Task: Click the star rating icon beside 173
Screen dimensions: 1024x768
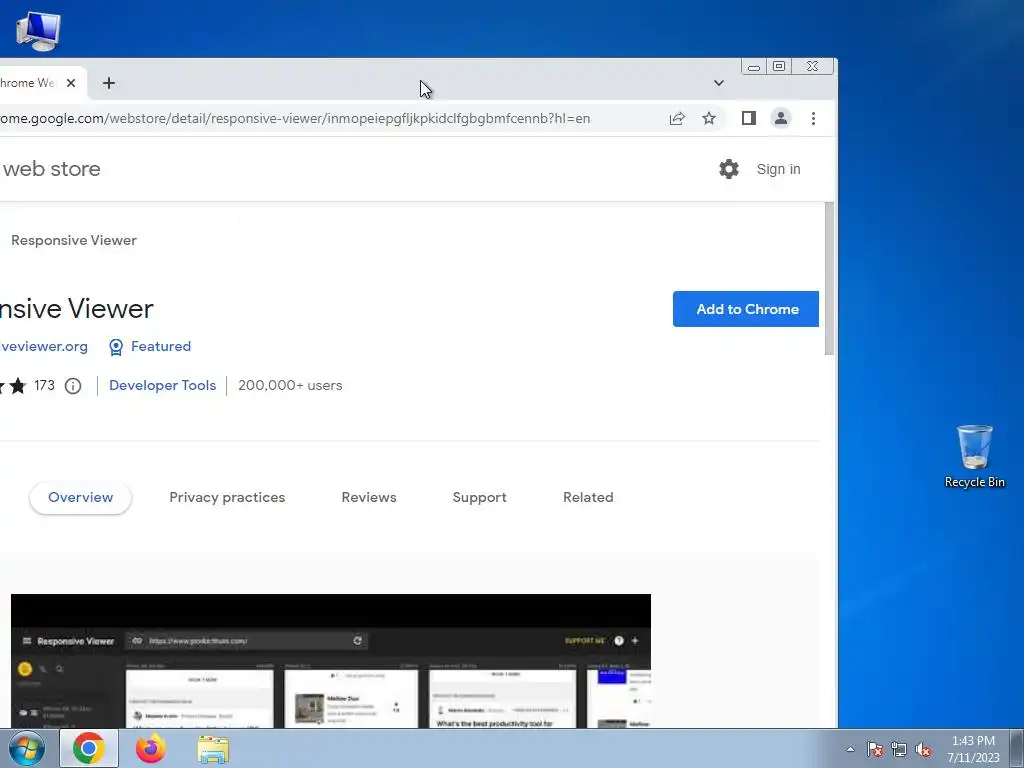Action: point(18,386)
